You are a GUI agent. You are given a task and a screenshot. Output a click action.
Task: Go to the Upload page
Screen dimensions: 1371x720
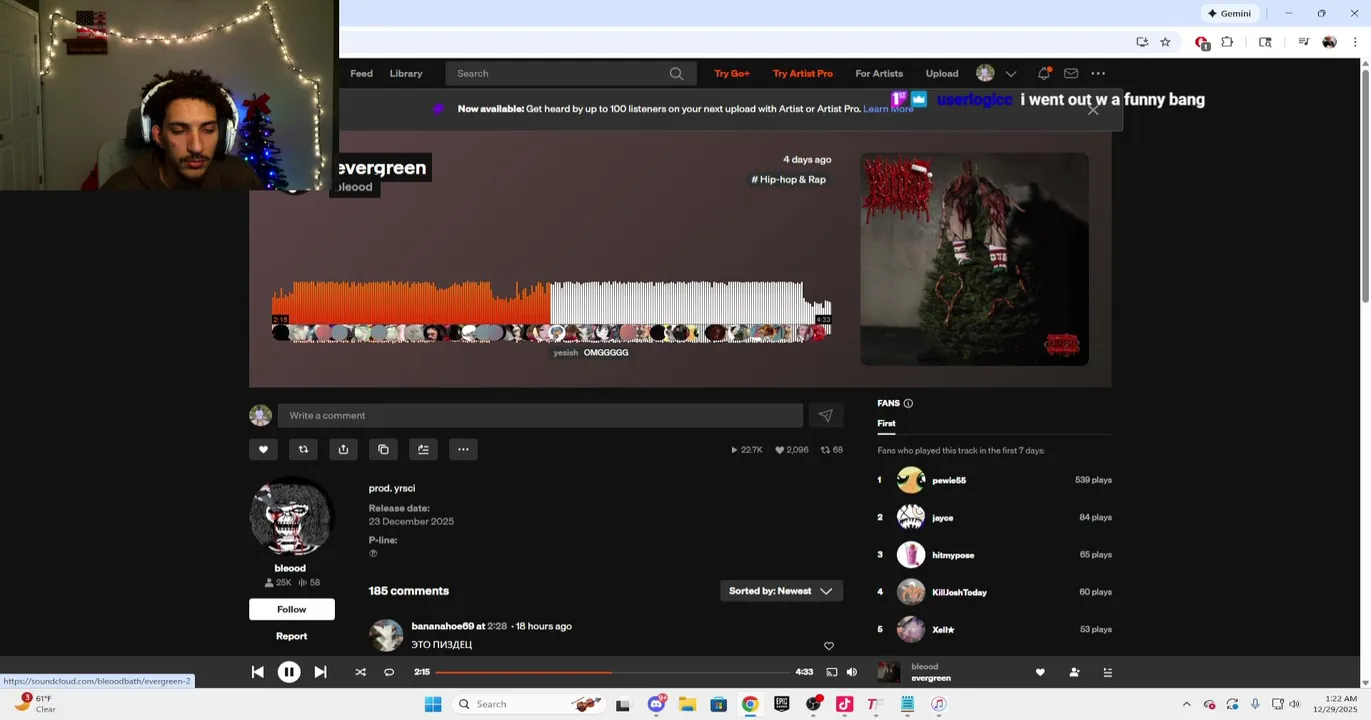[x=942, y=73]
